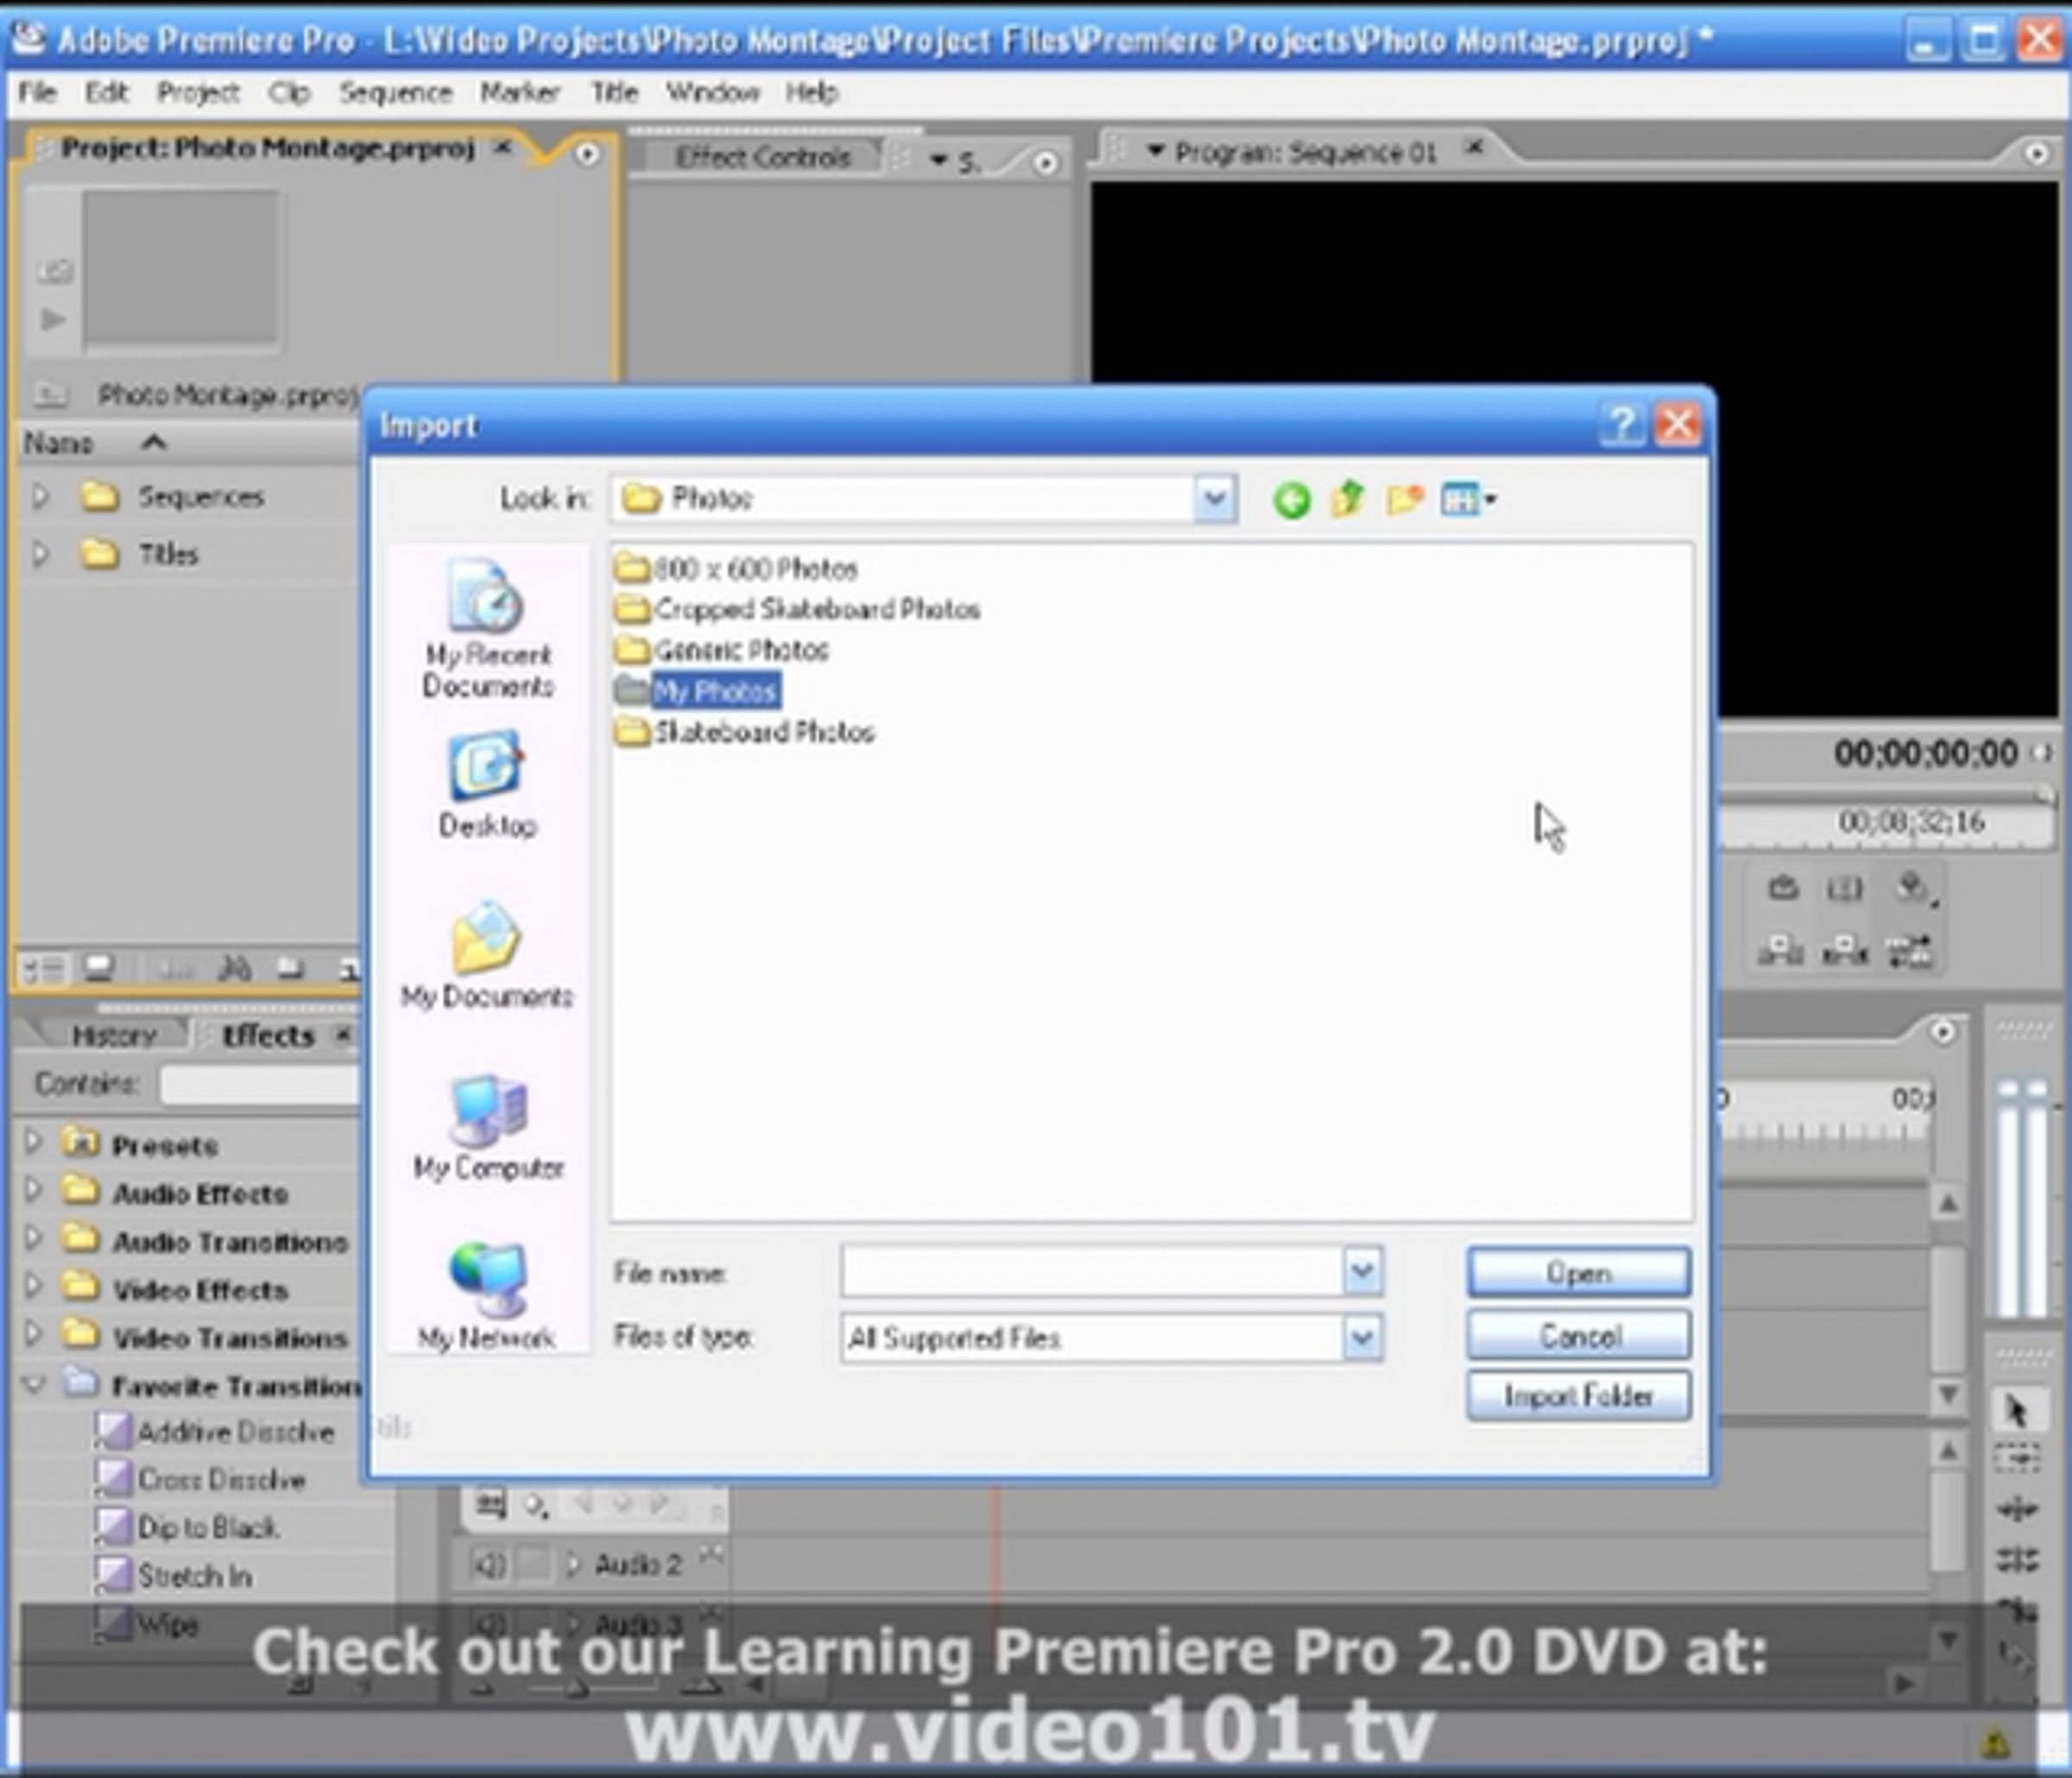Image resolution: width=2072 pixels, height=1778 pixels.
Task: Expand the Sequences bin
Action: [x=40, y=496]
